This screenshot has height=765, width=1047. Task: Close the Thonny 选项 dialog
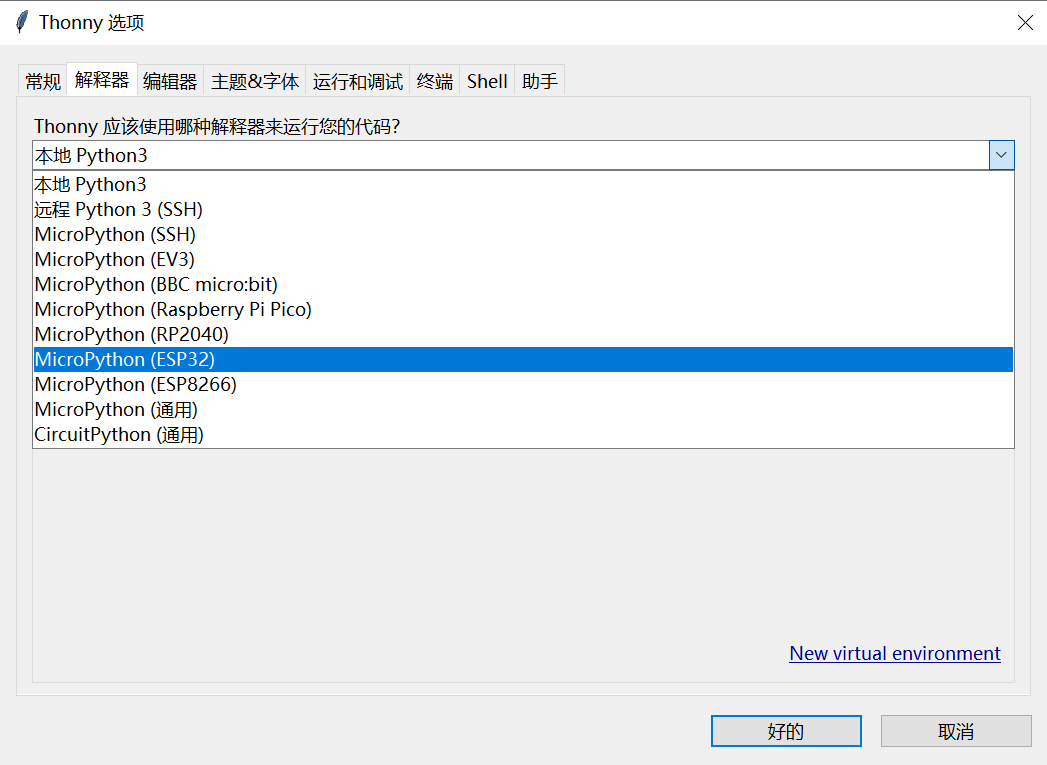pos(1025,23)
